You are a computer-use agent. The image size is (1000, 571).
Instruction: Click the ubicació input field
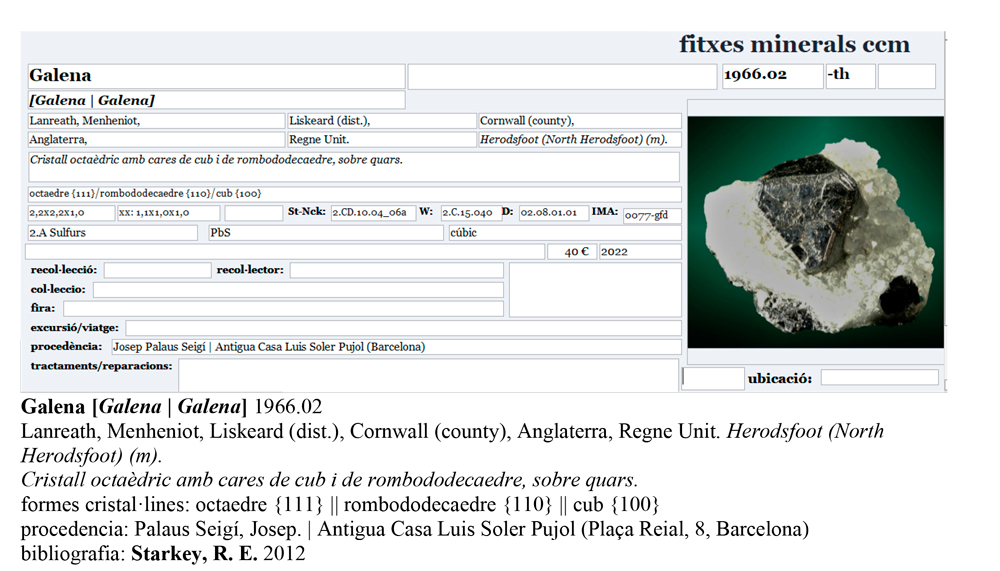[879, 378]
